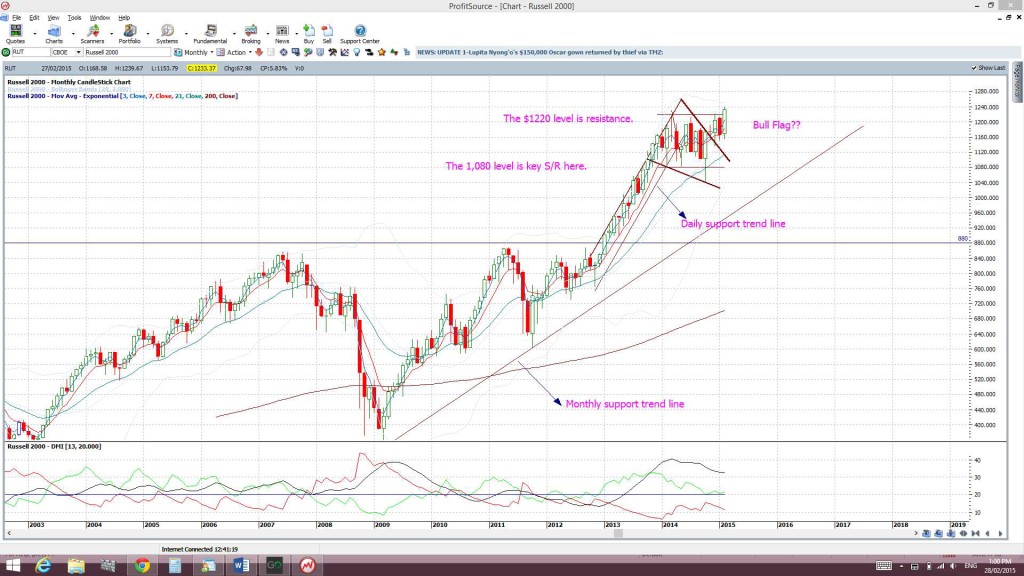Toggle the Show Last checkbox

pos(974,68)
